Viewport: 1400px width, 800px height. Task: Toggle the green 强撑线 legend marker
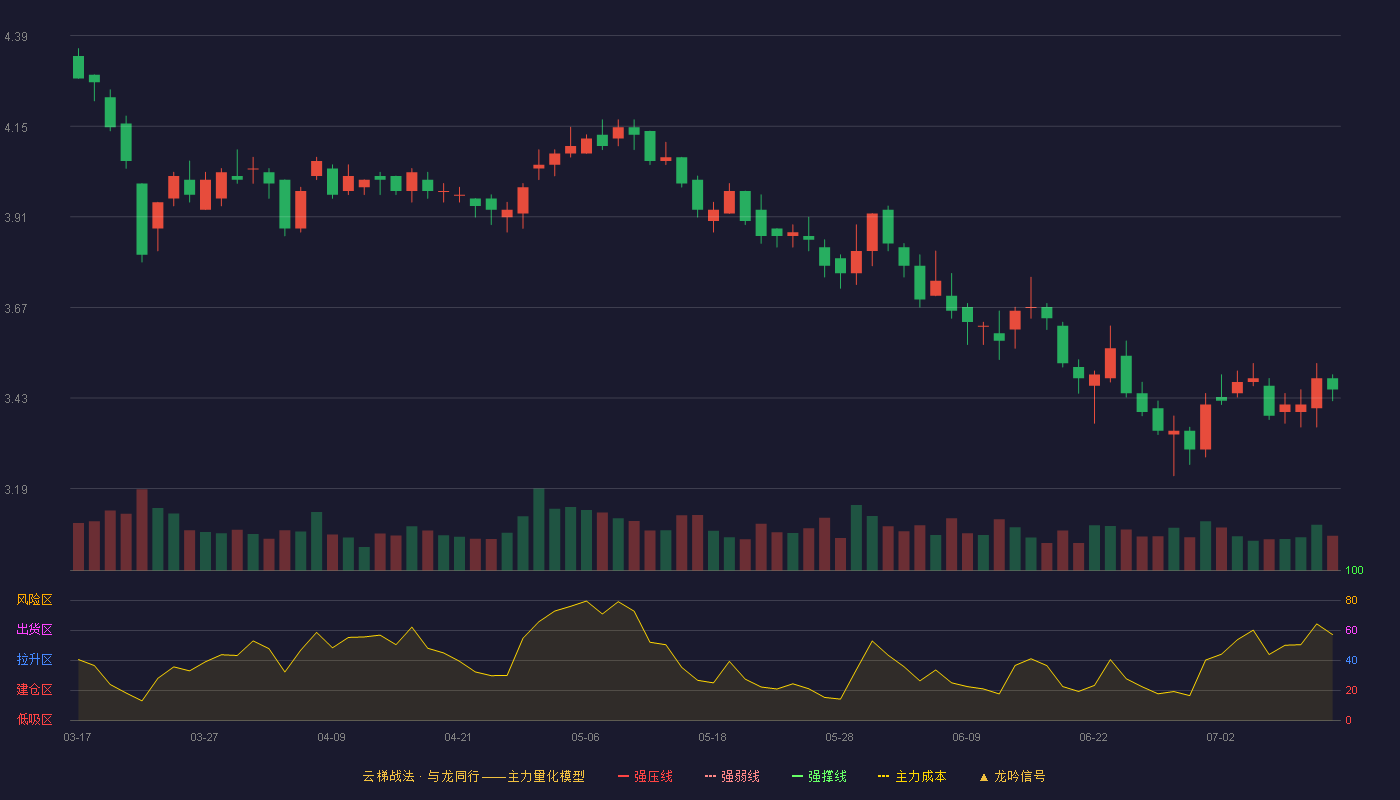(x=797, y=776)
